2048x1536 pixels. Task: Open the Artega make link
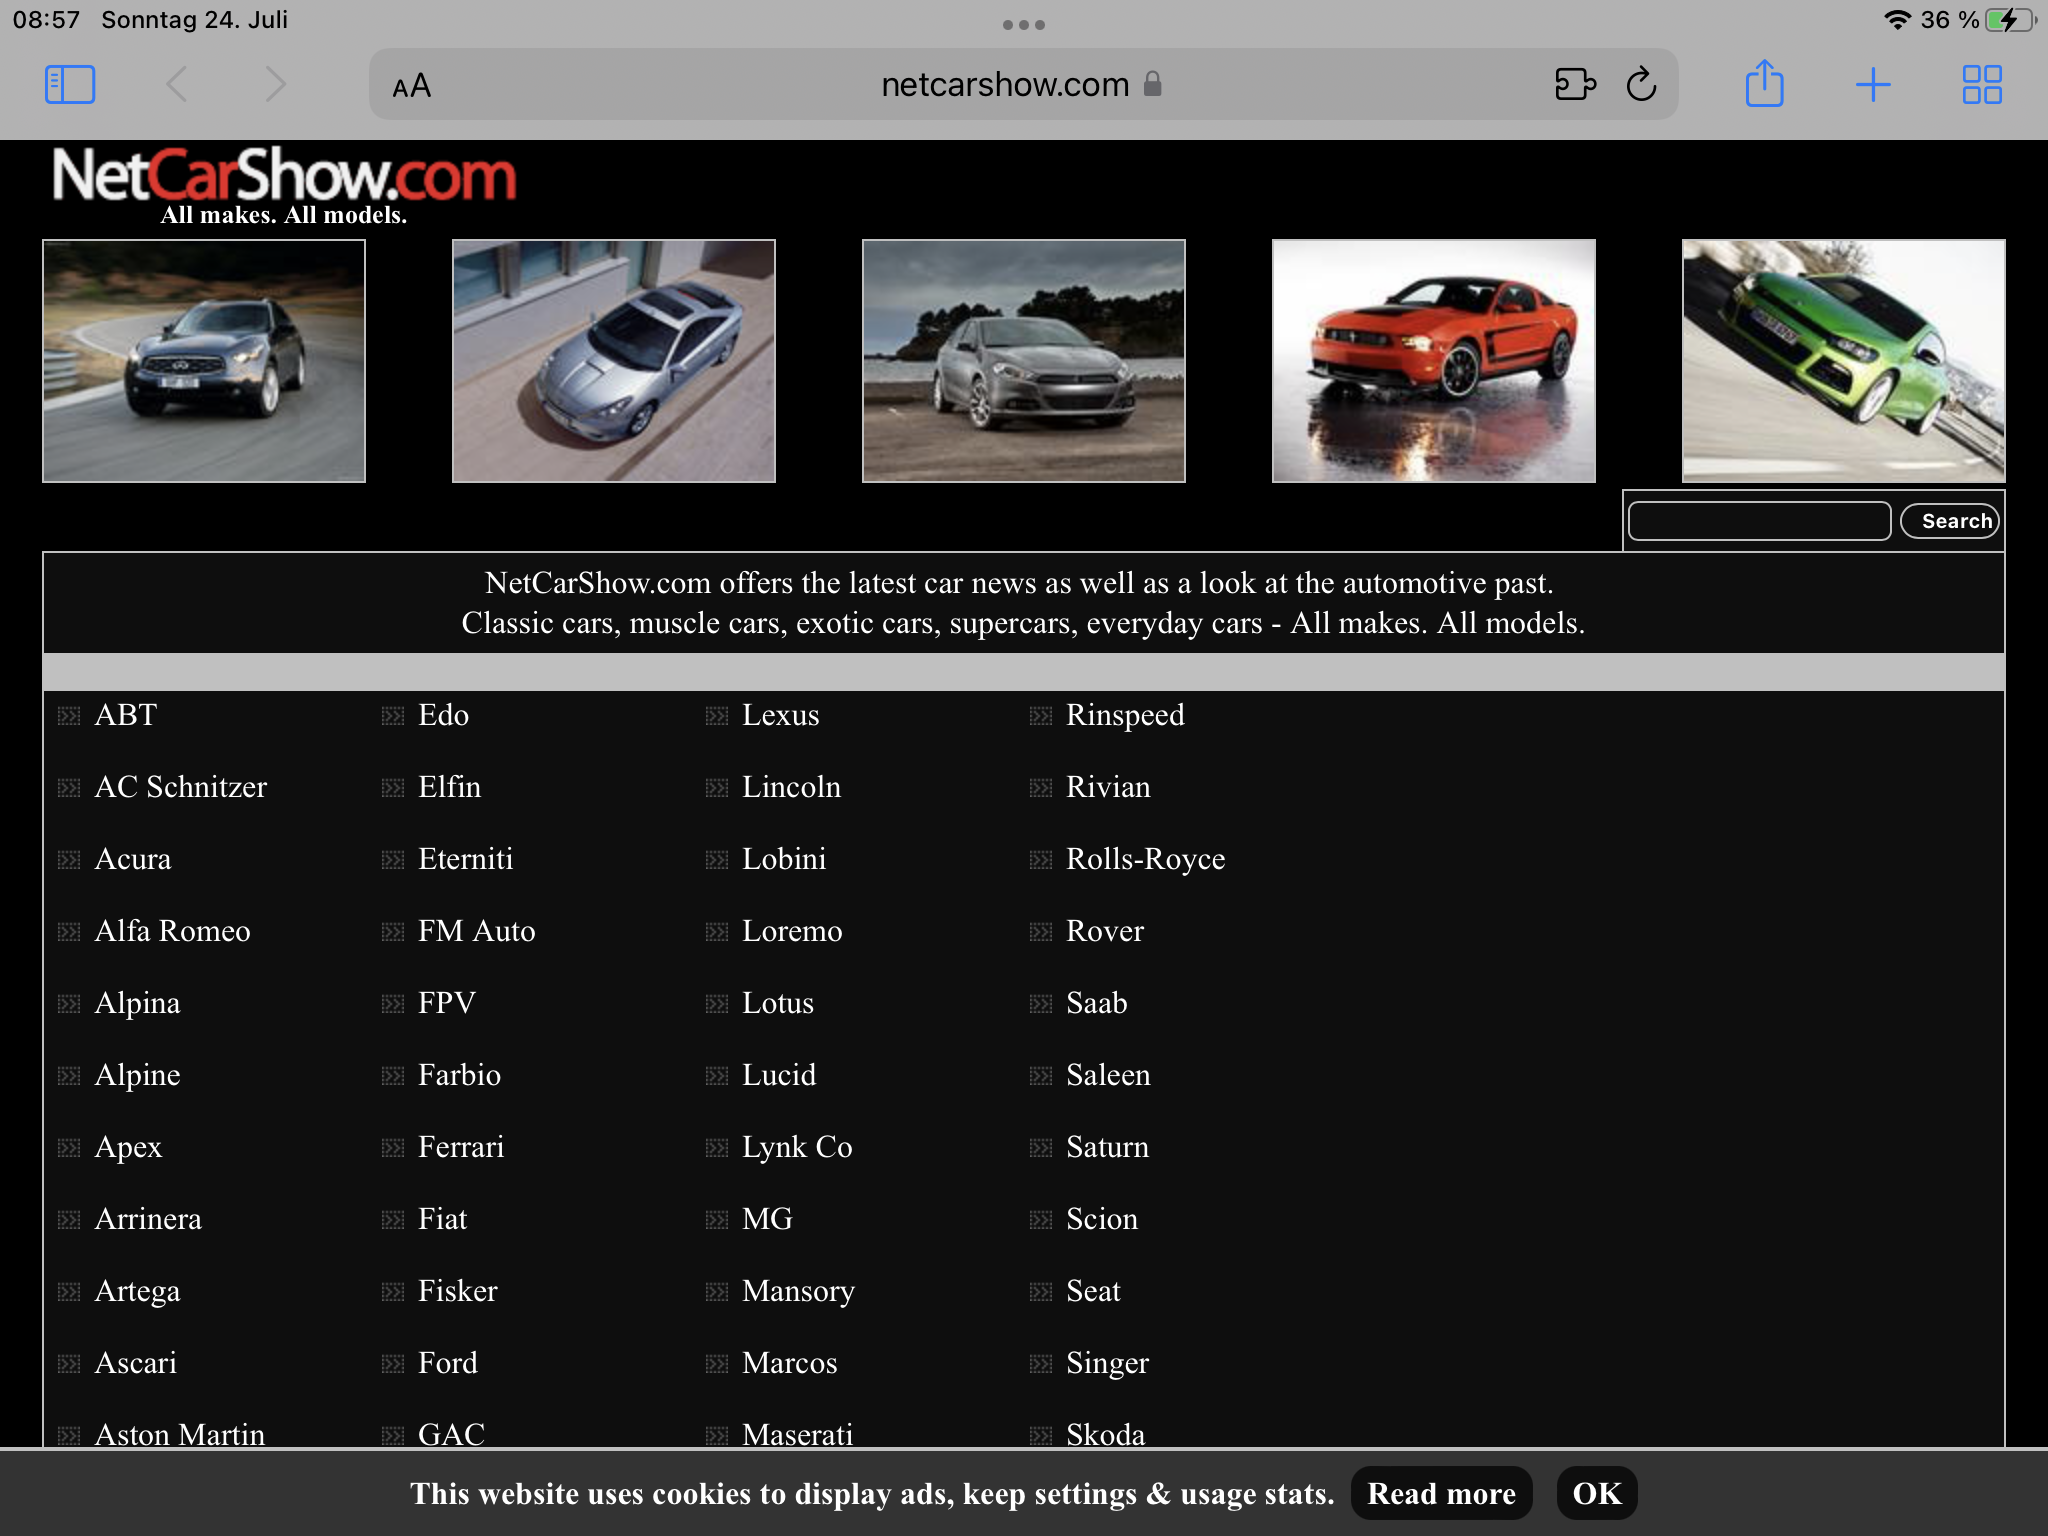tap(137, 1291)
